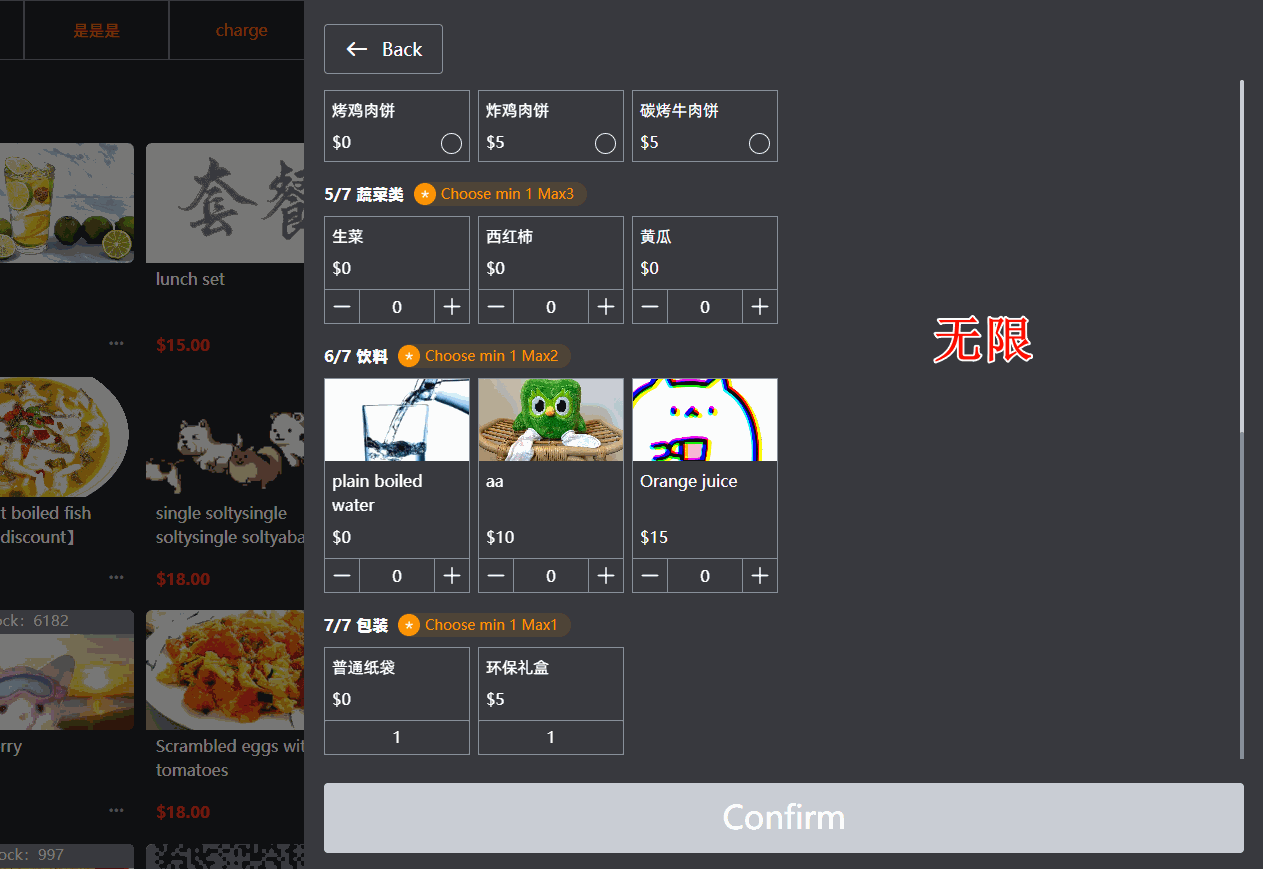Reduce Orange juice quantity with minus
The width and height of the screenshot is (1263, 869).
(650, 576)
